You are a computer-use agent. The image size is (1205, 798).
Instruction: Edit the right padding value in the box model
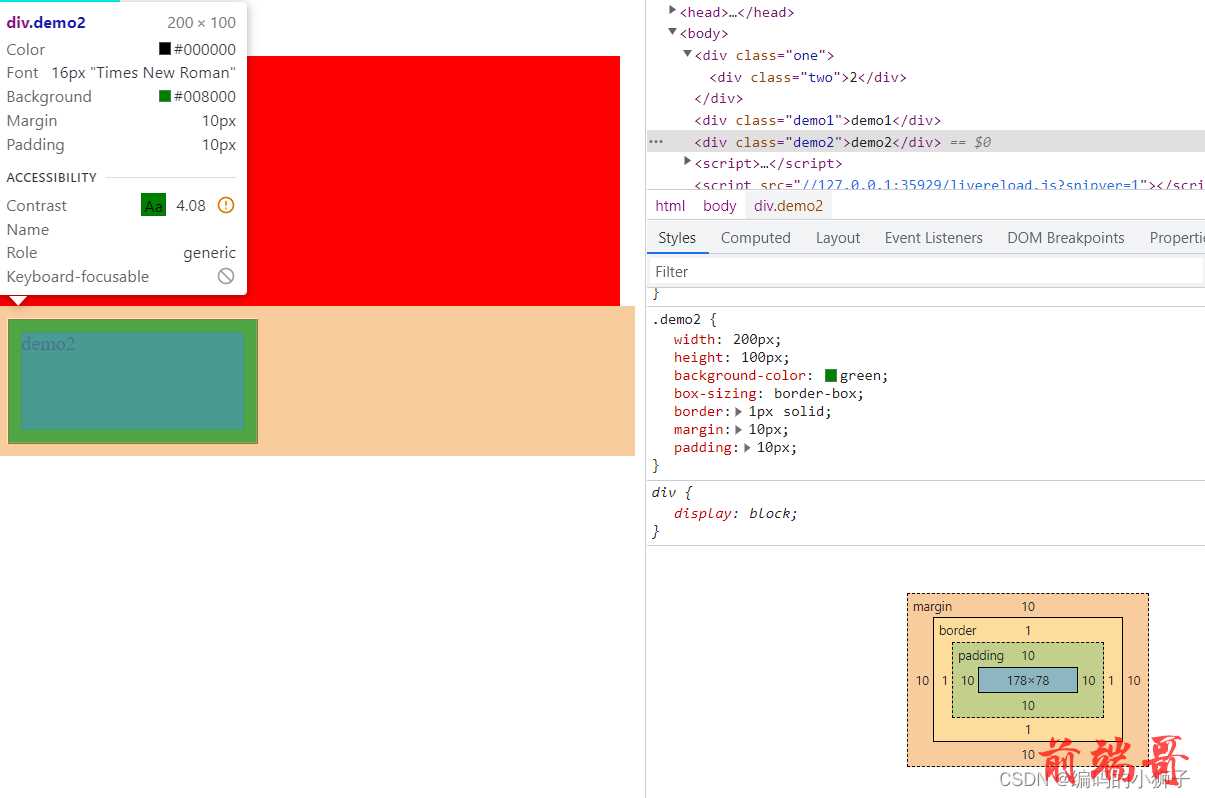[1088, 680]
